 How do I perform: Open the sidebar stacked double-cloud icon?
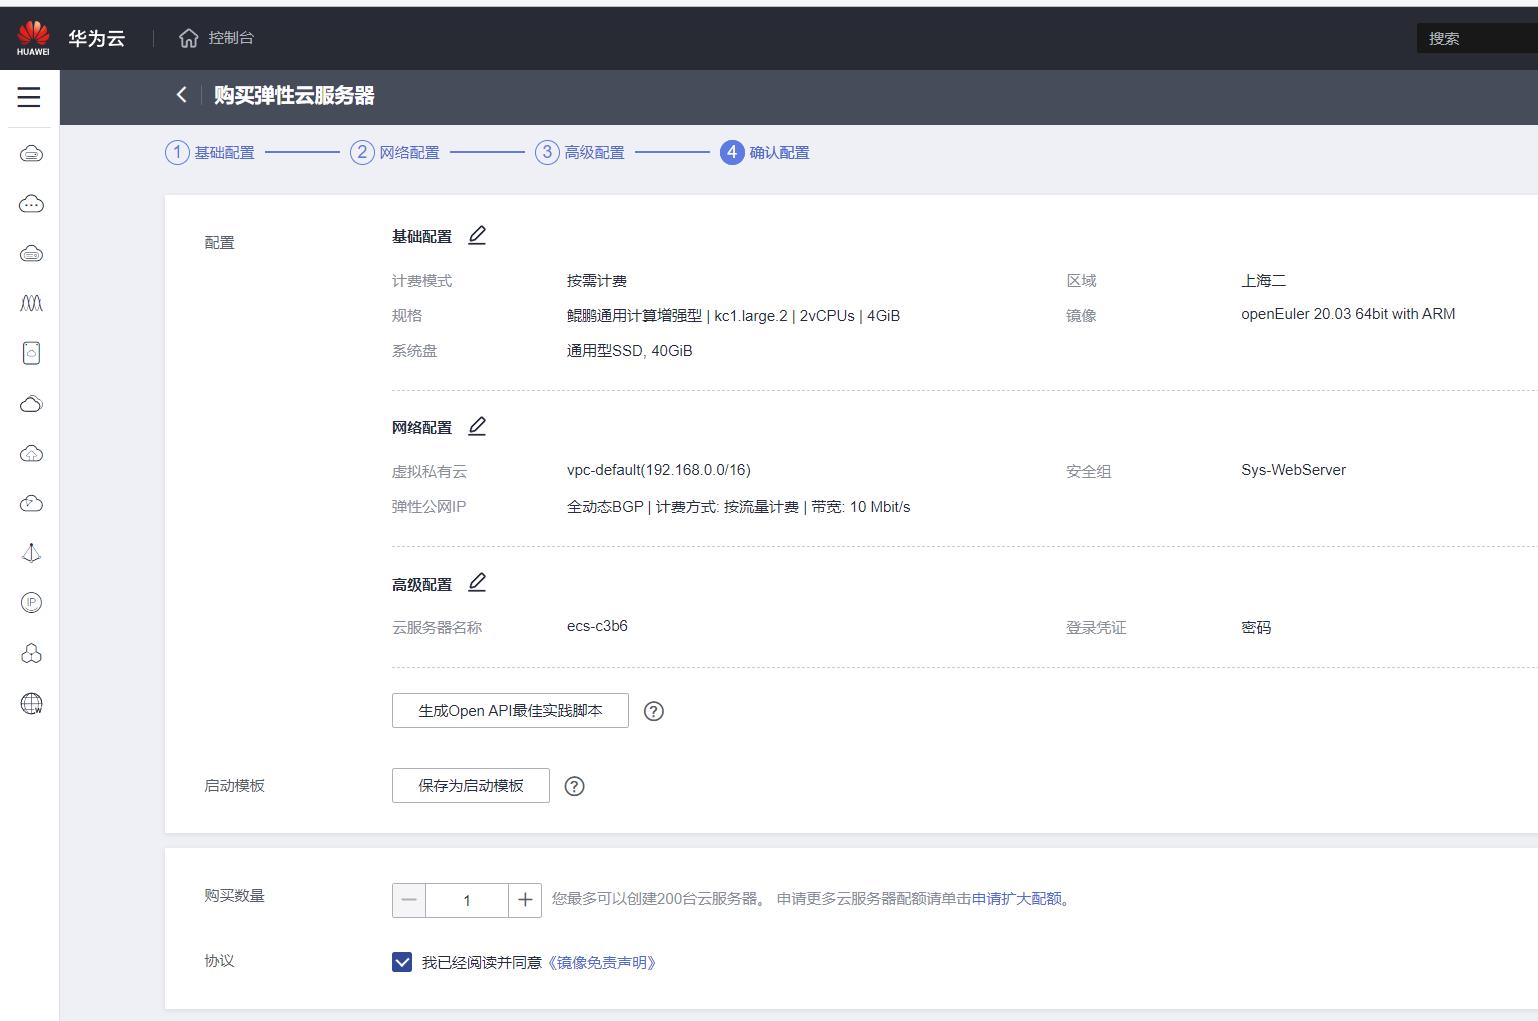(31, 403)
